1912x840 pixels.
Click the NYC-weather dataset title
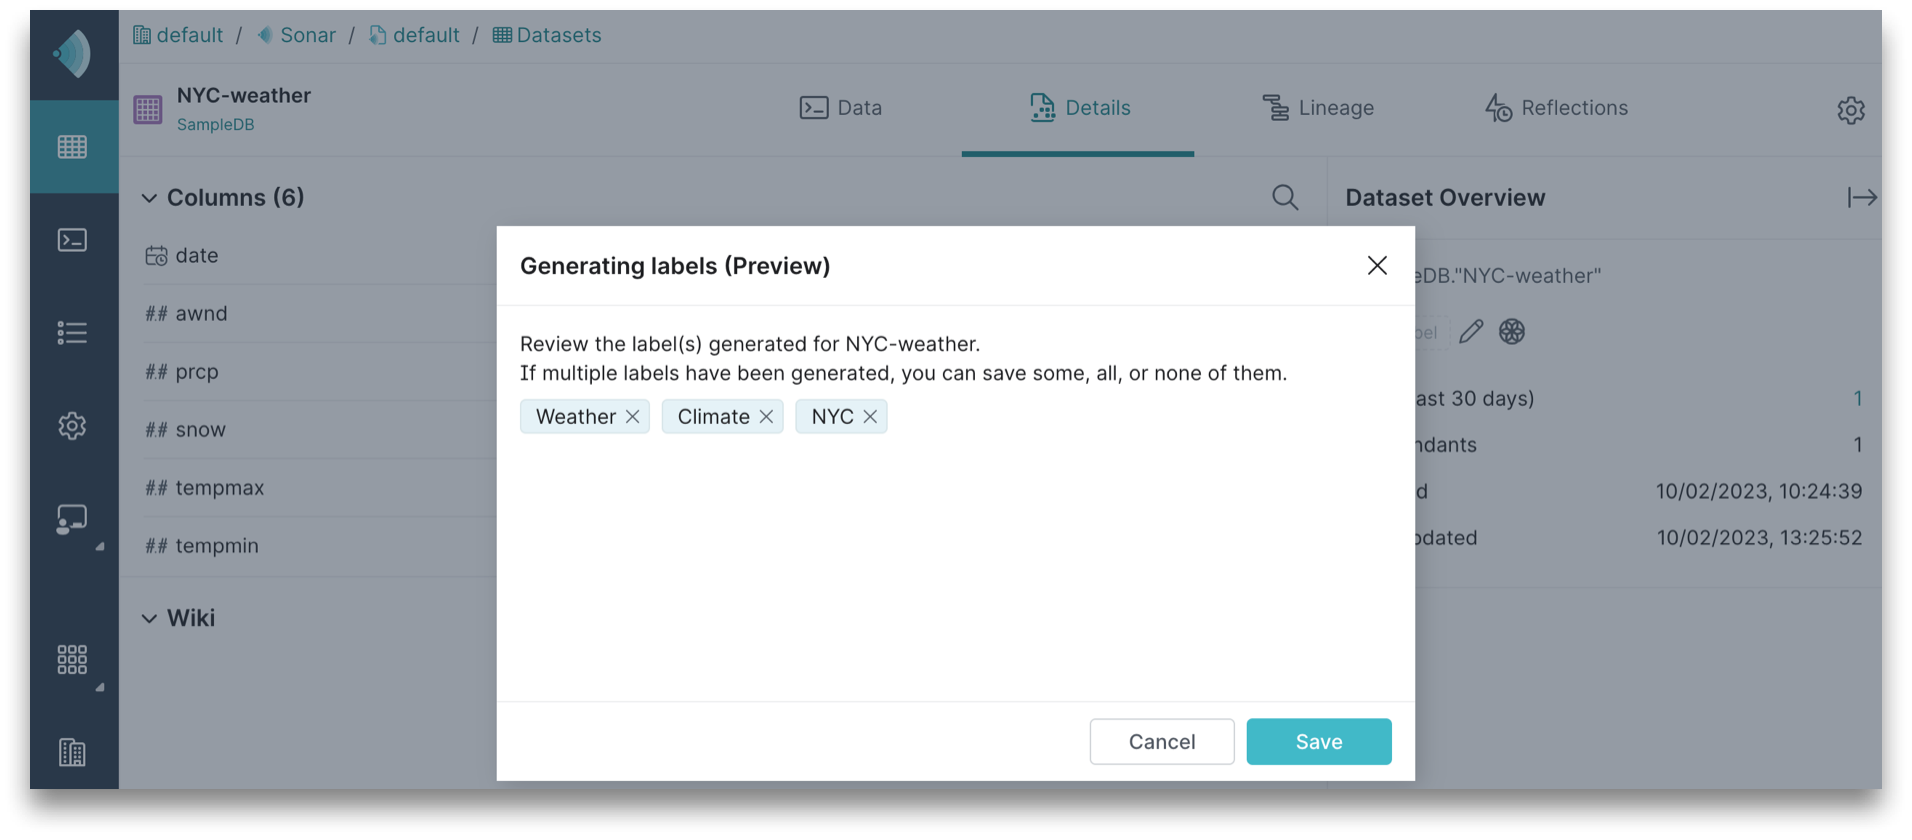click(244, 96)
